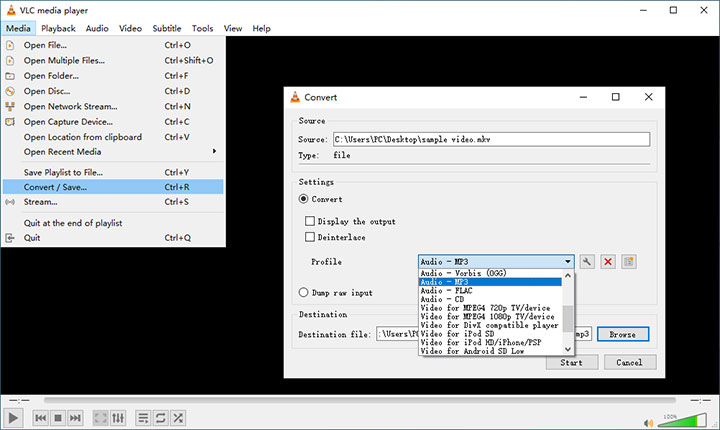The width and height of the screenshot is (720, 430).
Task: Open the Profile dropdown combo box
Action: click(x=496, y=261)
